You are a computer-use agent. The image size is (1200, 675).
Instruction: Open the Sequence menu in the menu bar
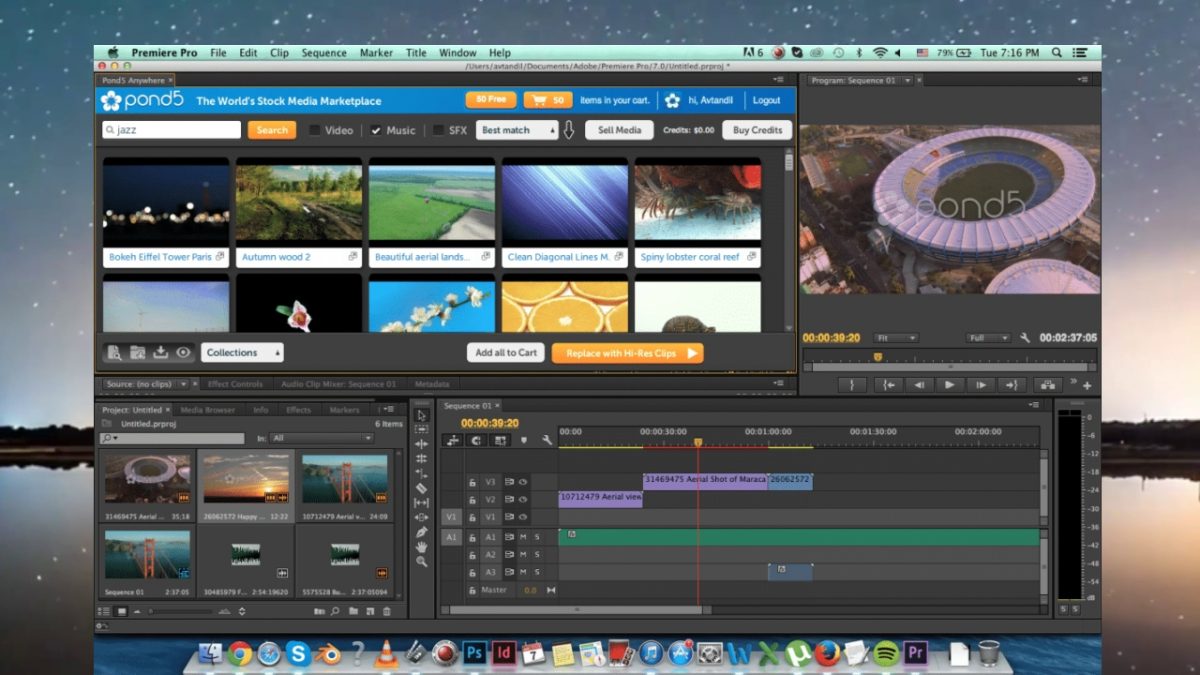coord(323,52)
